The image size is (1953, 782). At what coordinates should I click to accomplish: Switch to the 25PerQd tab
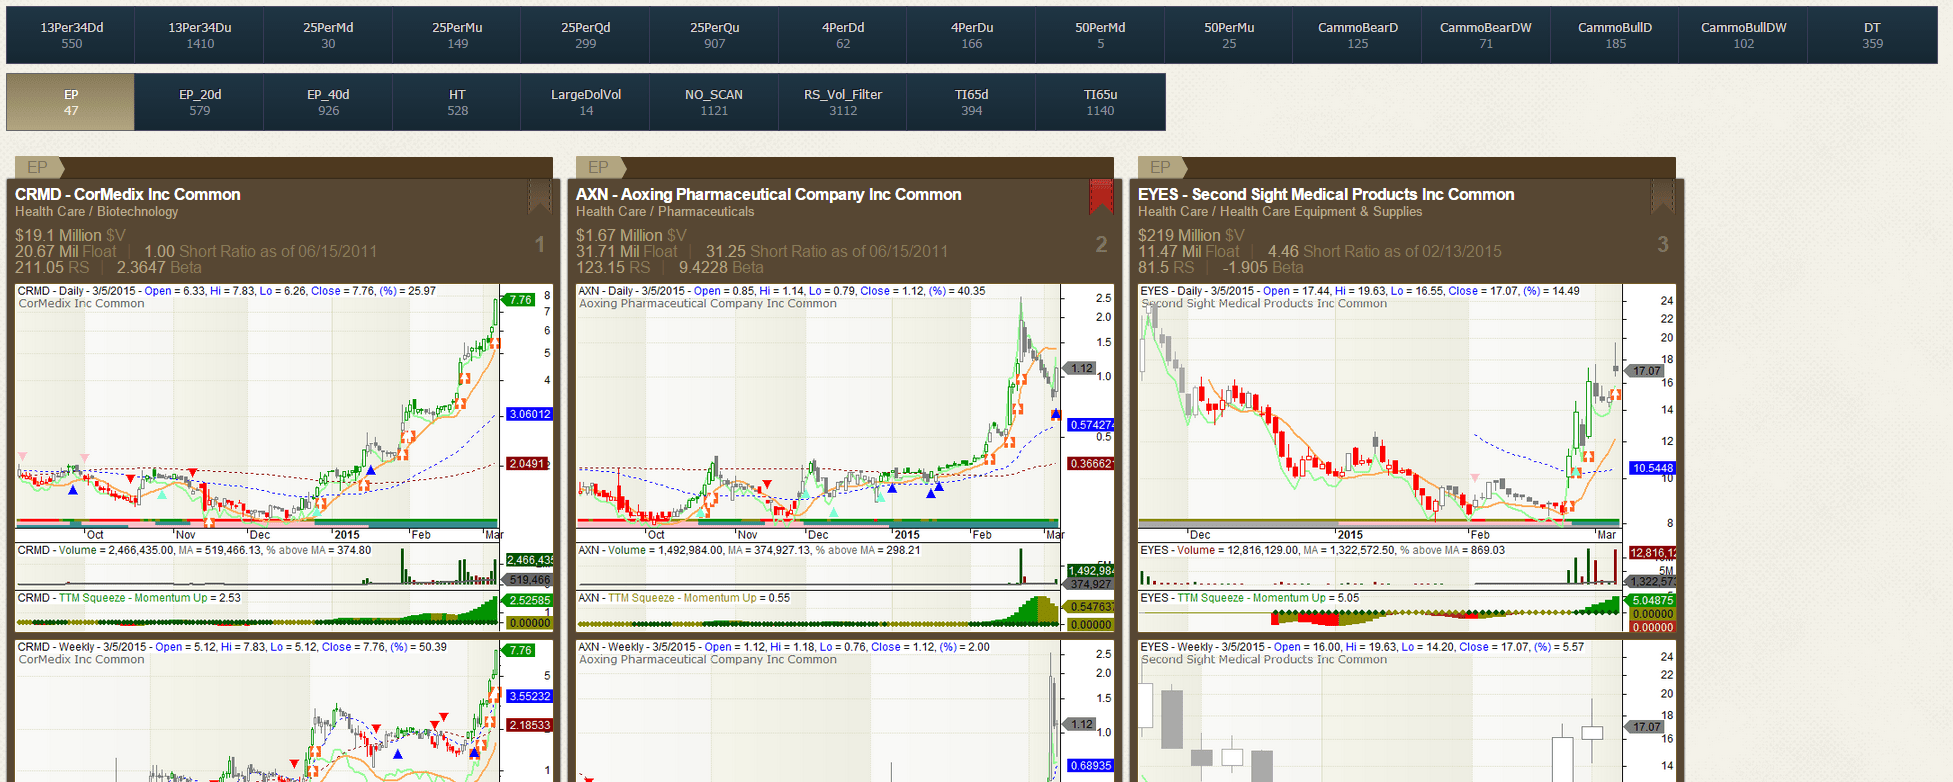pos(586,35)
